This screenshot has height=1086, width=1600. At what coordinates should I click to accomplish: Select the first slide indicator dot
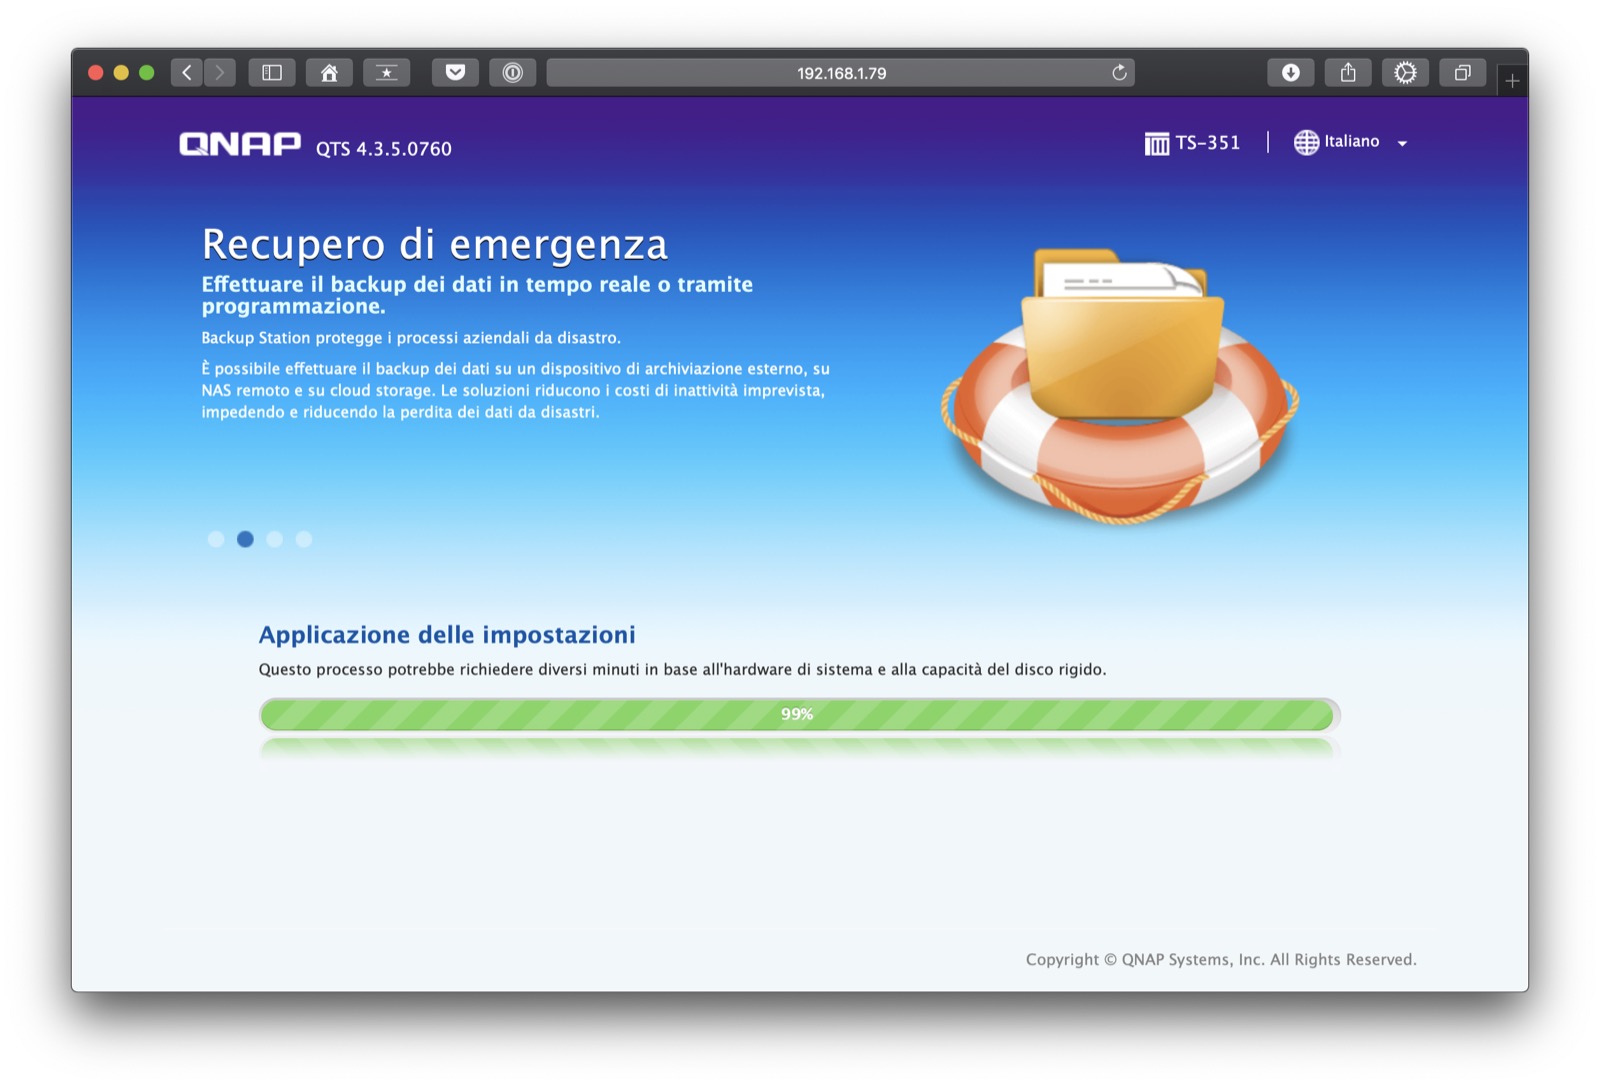point(216,539)
